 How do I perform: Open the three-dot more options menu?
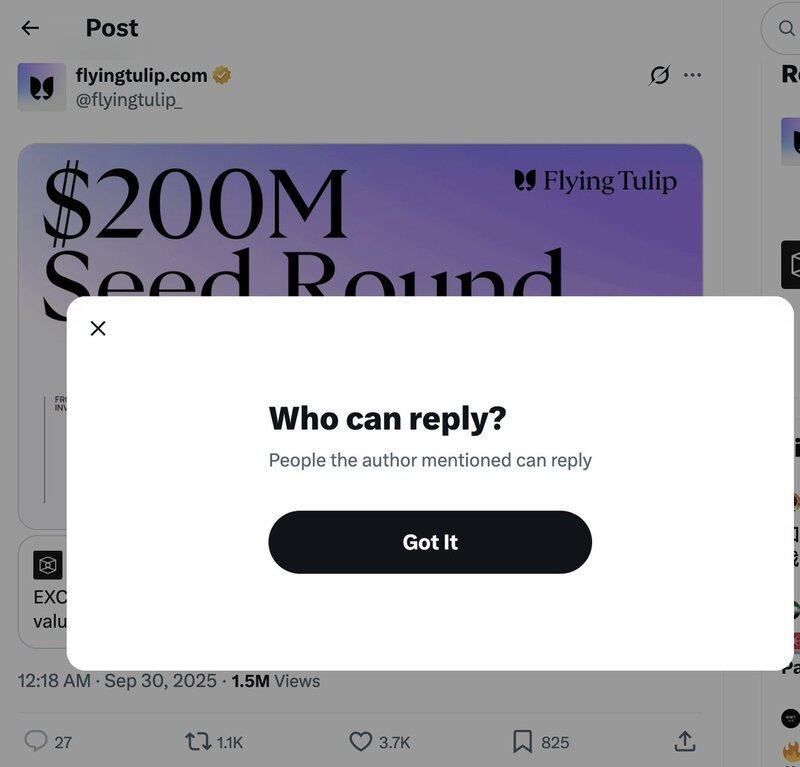pos(692,75)
